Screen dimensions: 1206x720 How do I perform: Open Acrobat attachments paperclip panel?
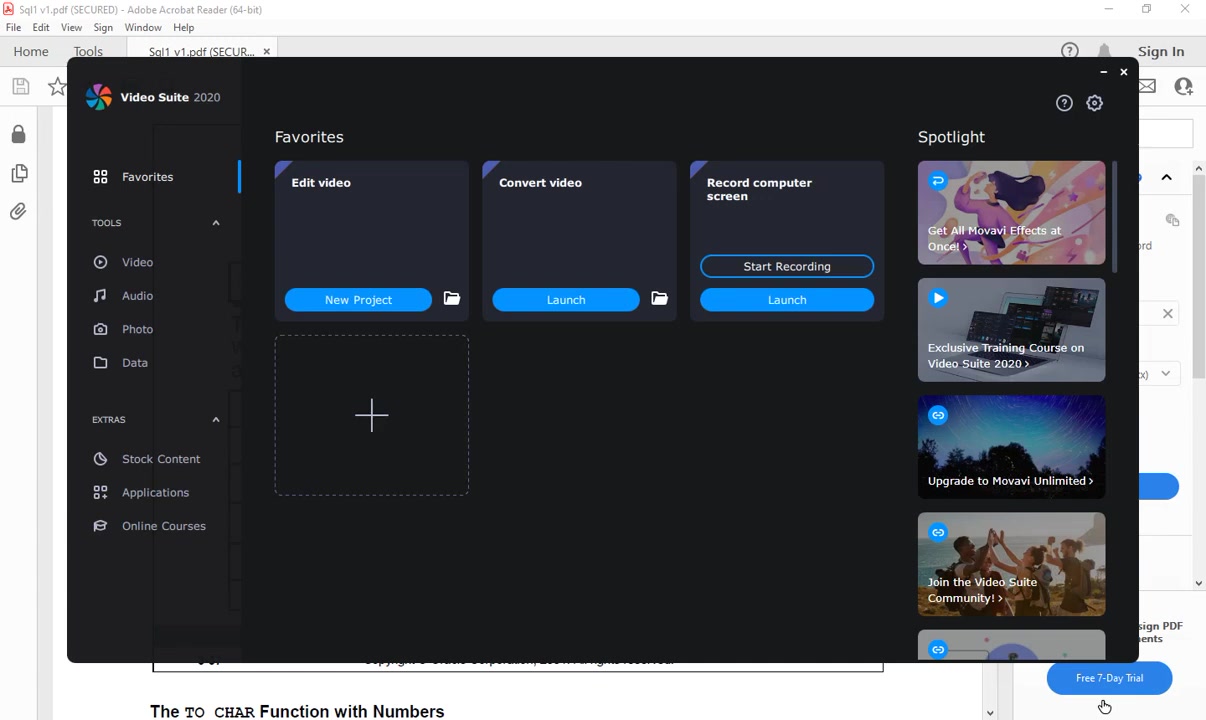18,212
